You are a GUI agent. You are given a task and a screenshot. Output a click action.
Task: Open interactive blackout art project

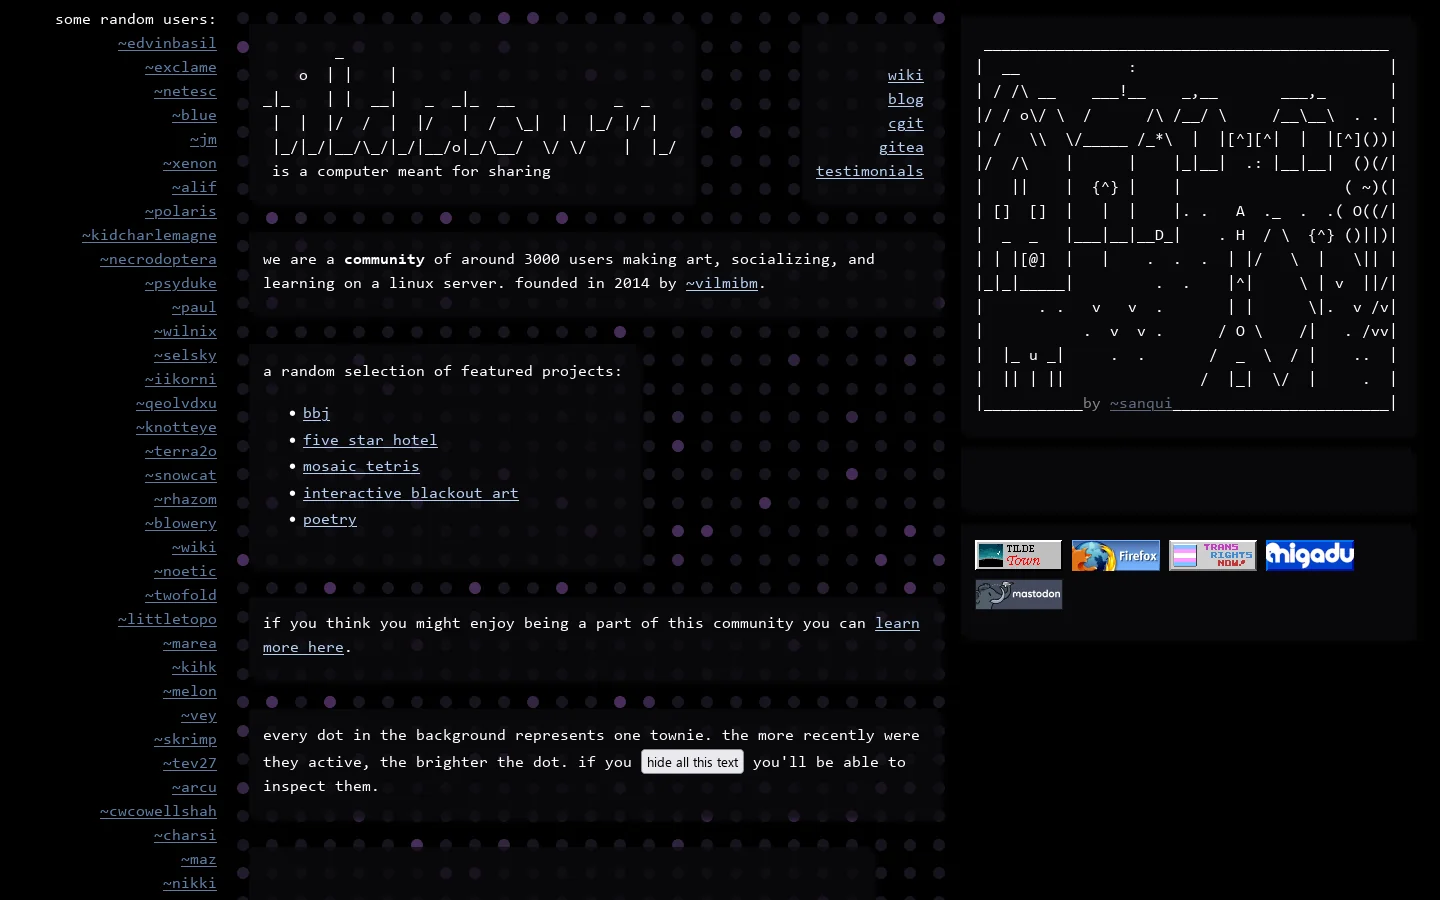(x=411, y=493)
